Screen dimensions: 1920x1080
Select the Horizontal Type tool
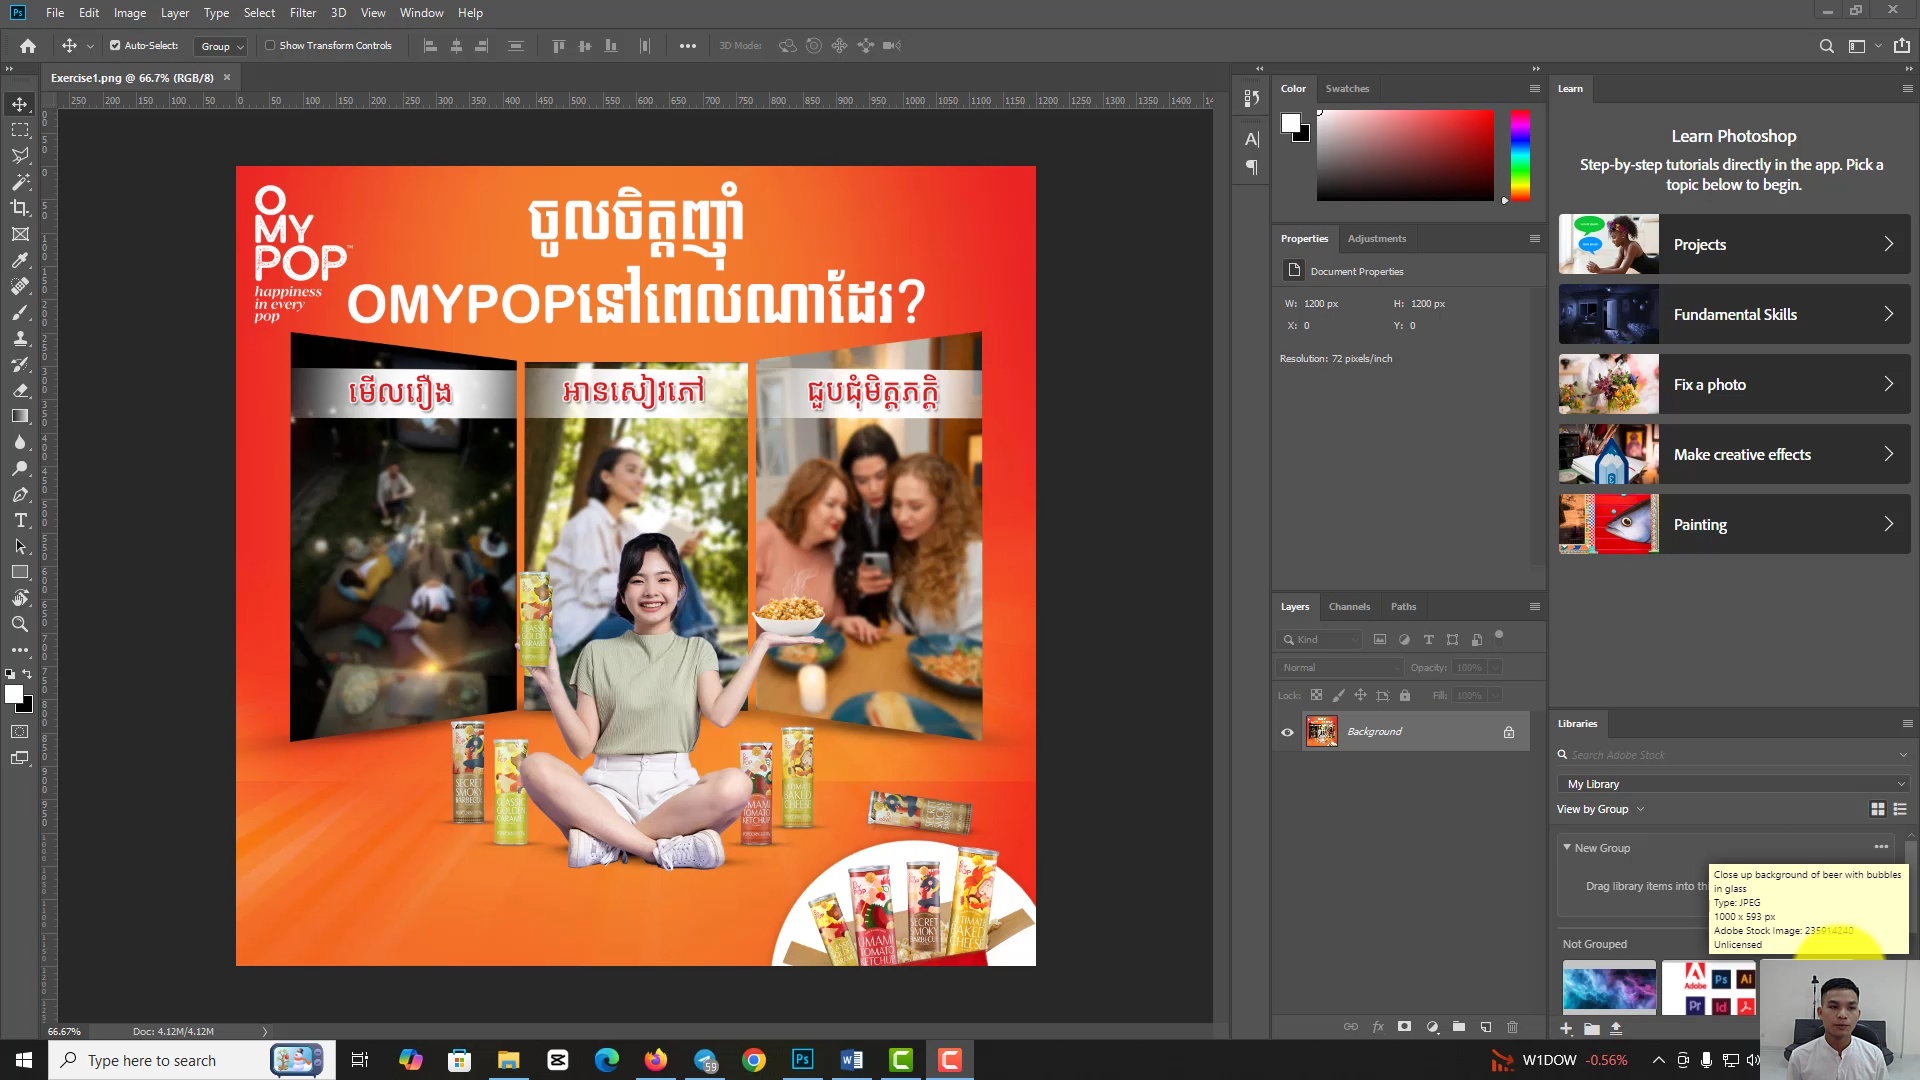pyautogui.click(x=20, y=520)
